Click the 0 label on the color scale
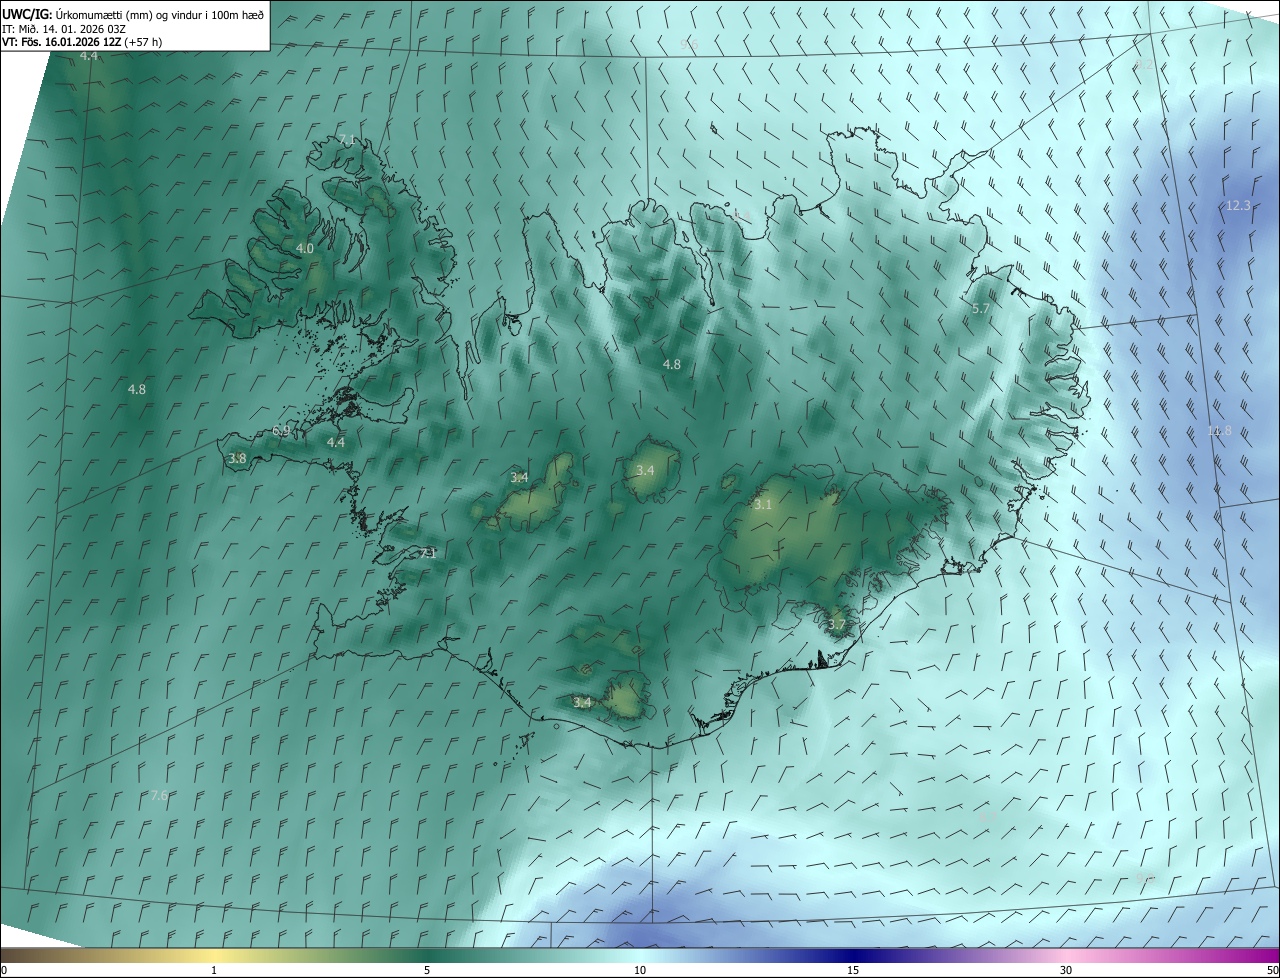1280x978 pixels. click(x=4, y=970)
